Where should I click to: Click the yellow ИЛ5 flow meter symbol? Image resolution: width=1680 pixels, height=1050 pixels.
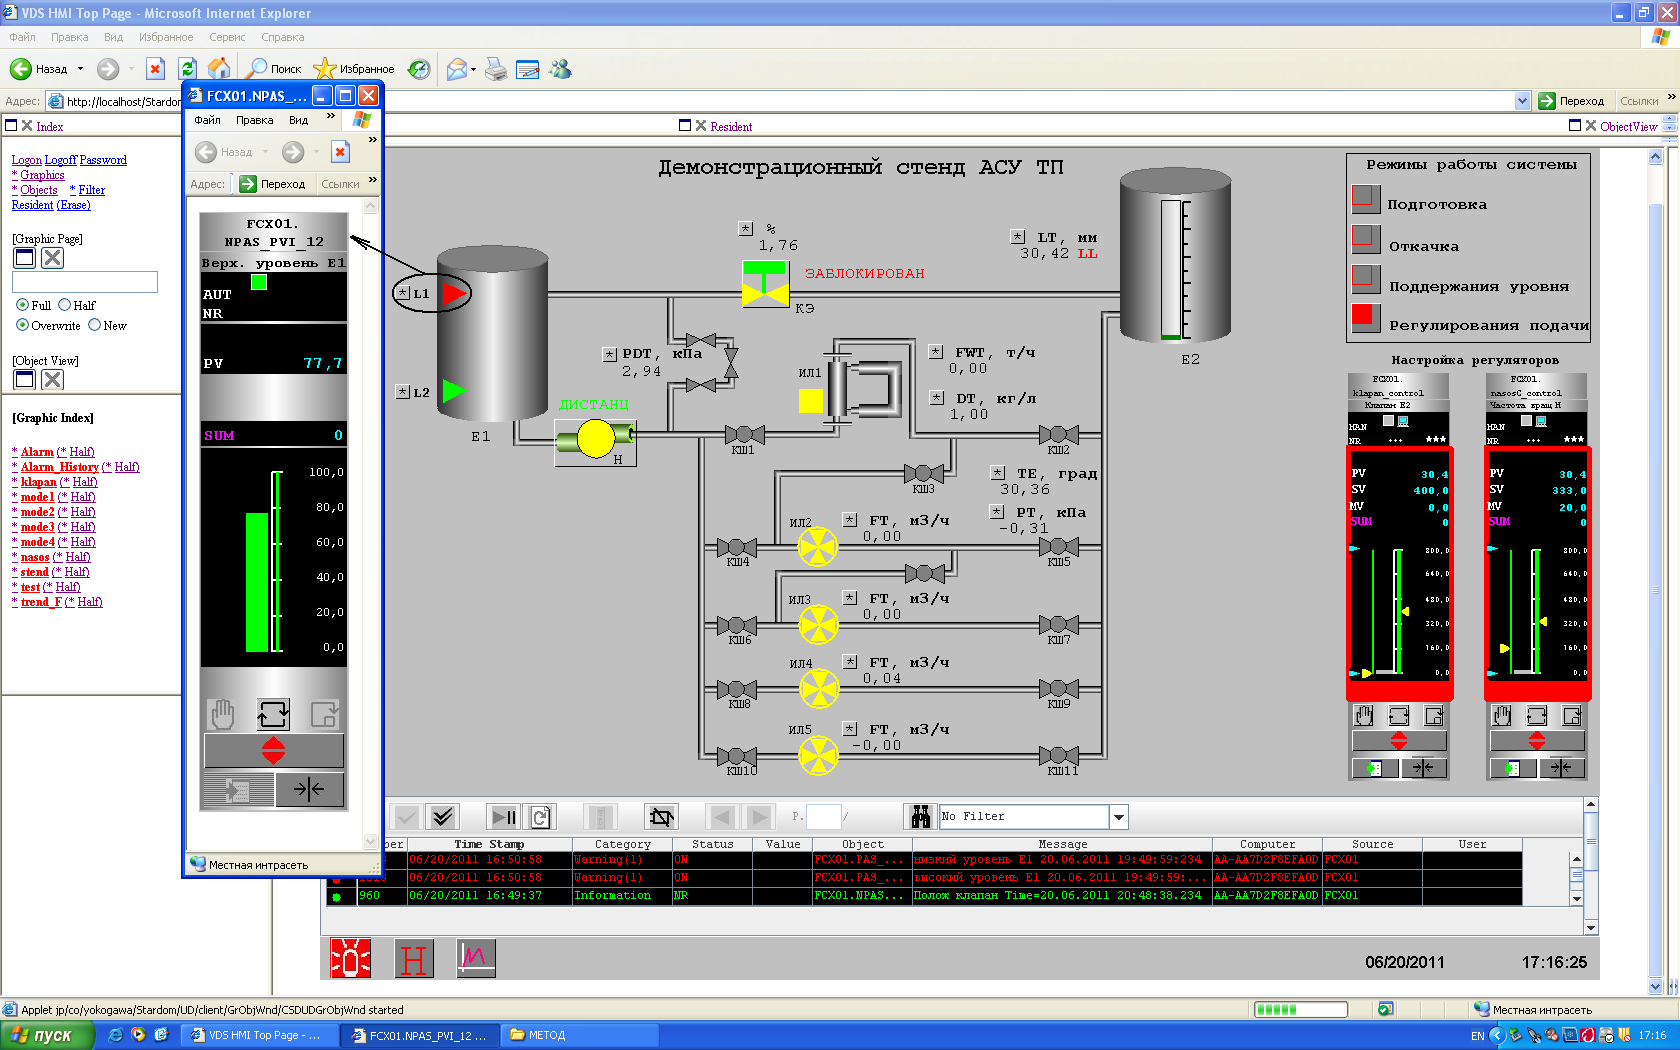pyautogui.click(x=818, y=755)
